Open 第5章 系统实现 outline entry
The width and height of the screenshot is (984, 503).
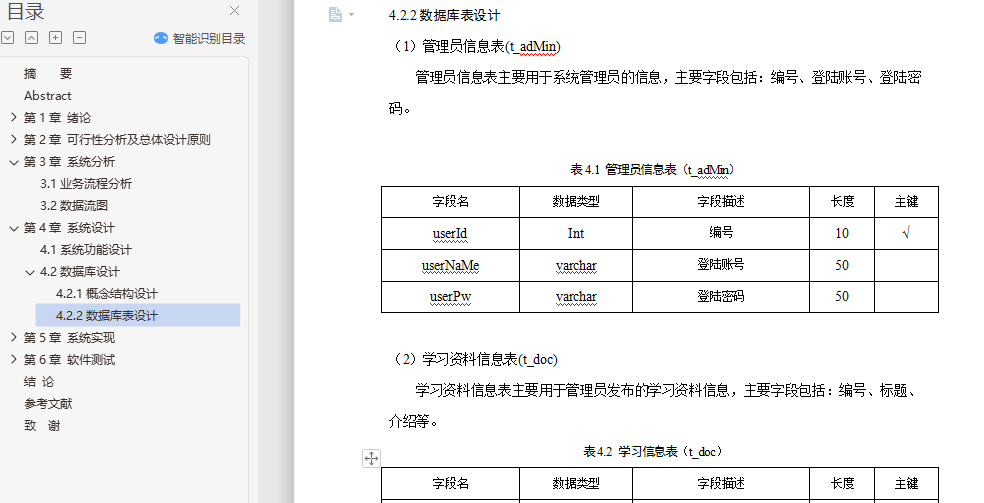pyautogui.click(x=70, y=337)
